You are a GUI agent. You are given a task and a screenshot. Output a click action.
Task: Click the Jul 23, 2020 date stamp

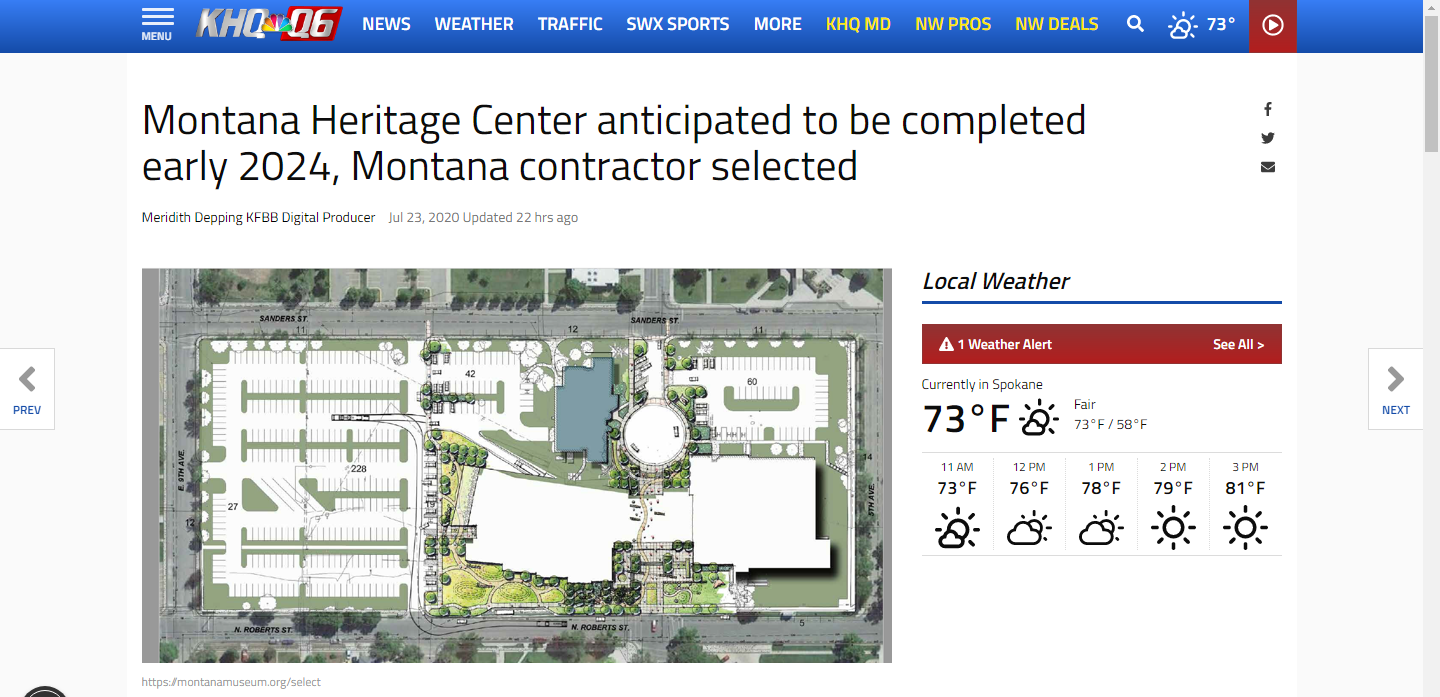pos(424,217)
